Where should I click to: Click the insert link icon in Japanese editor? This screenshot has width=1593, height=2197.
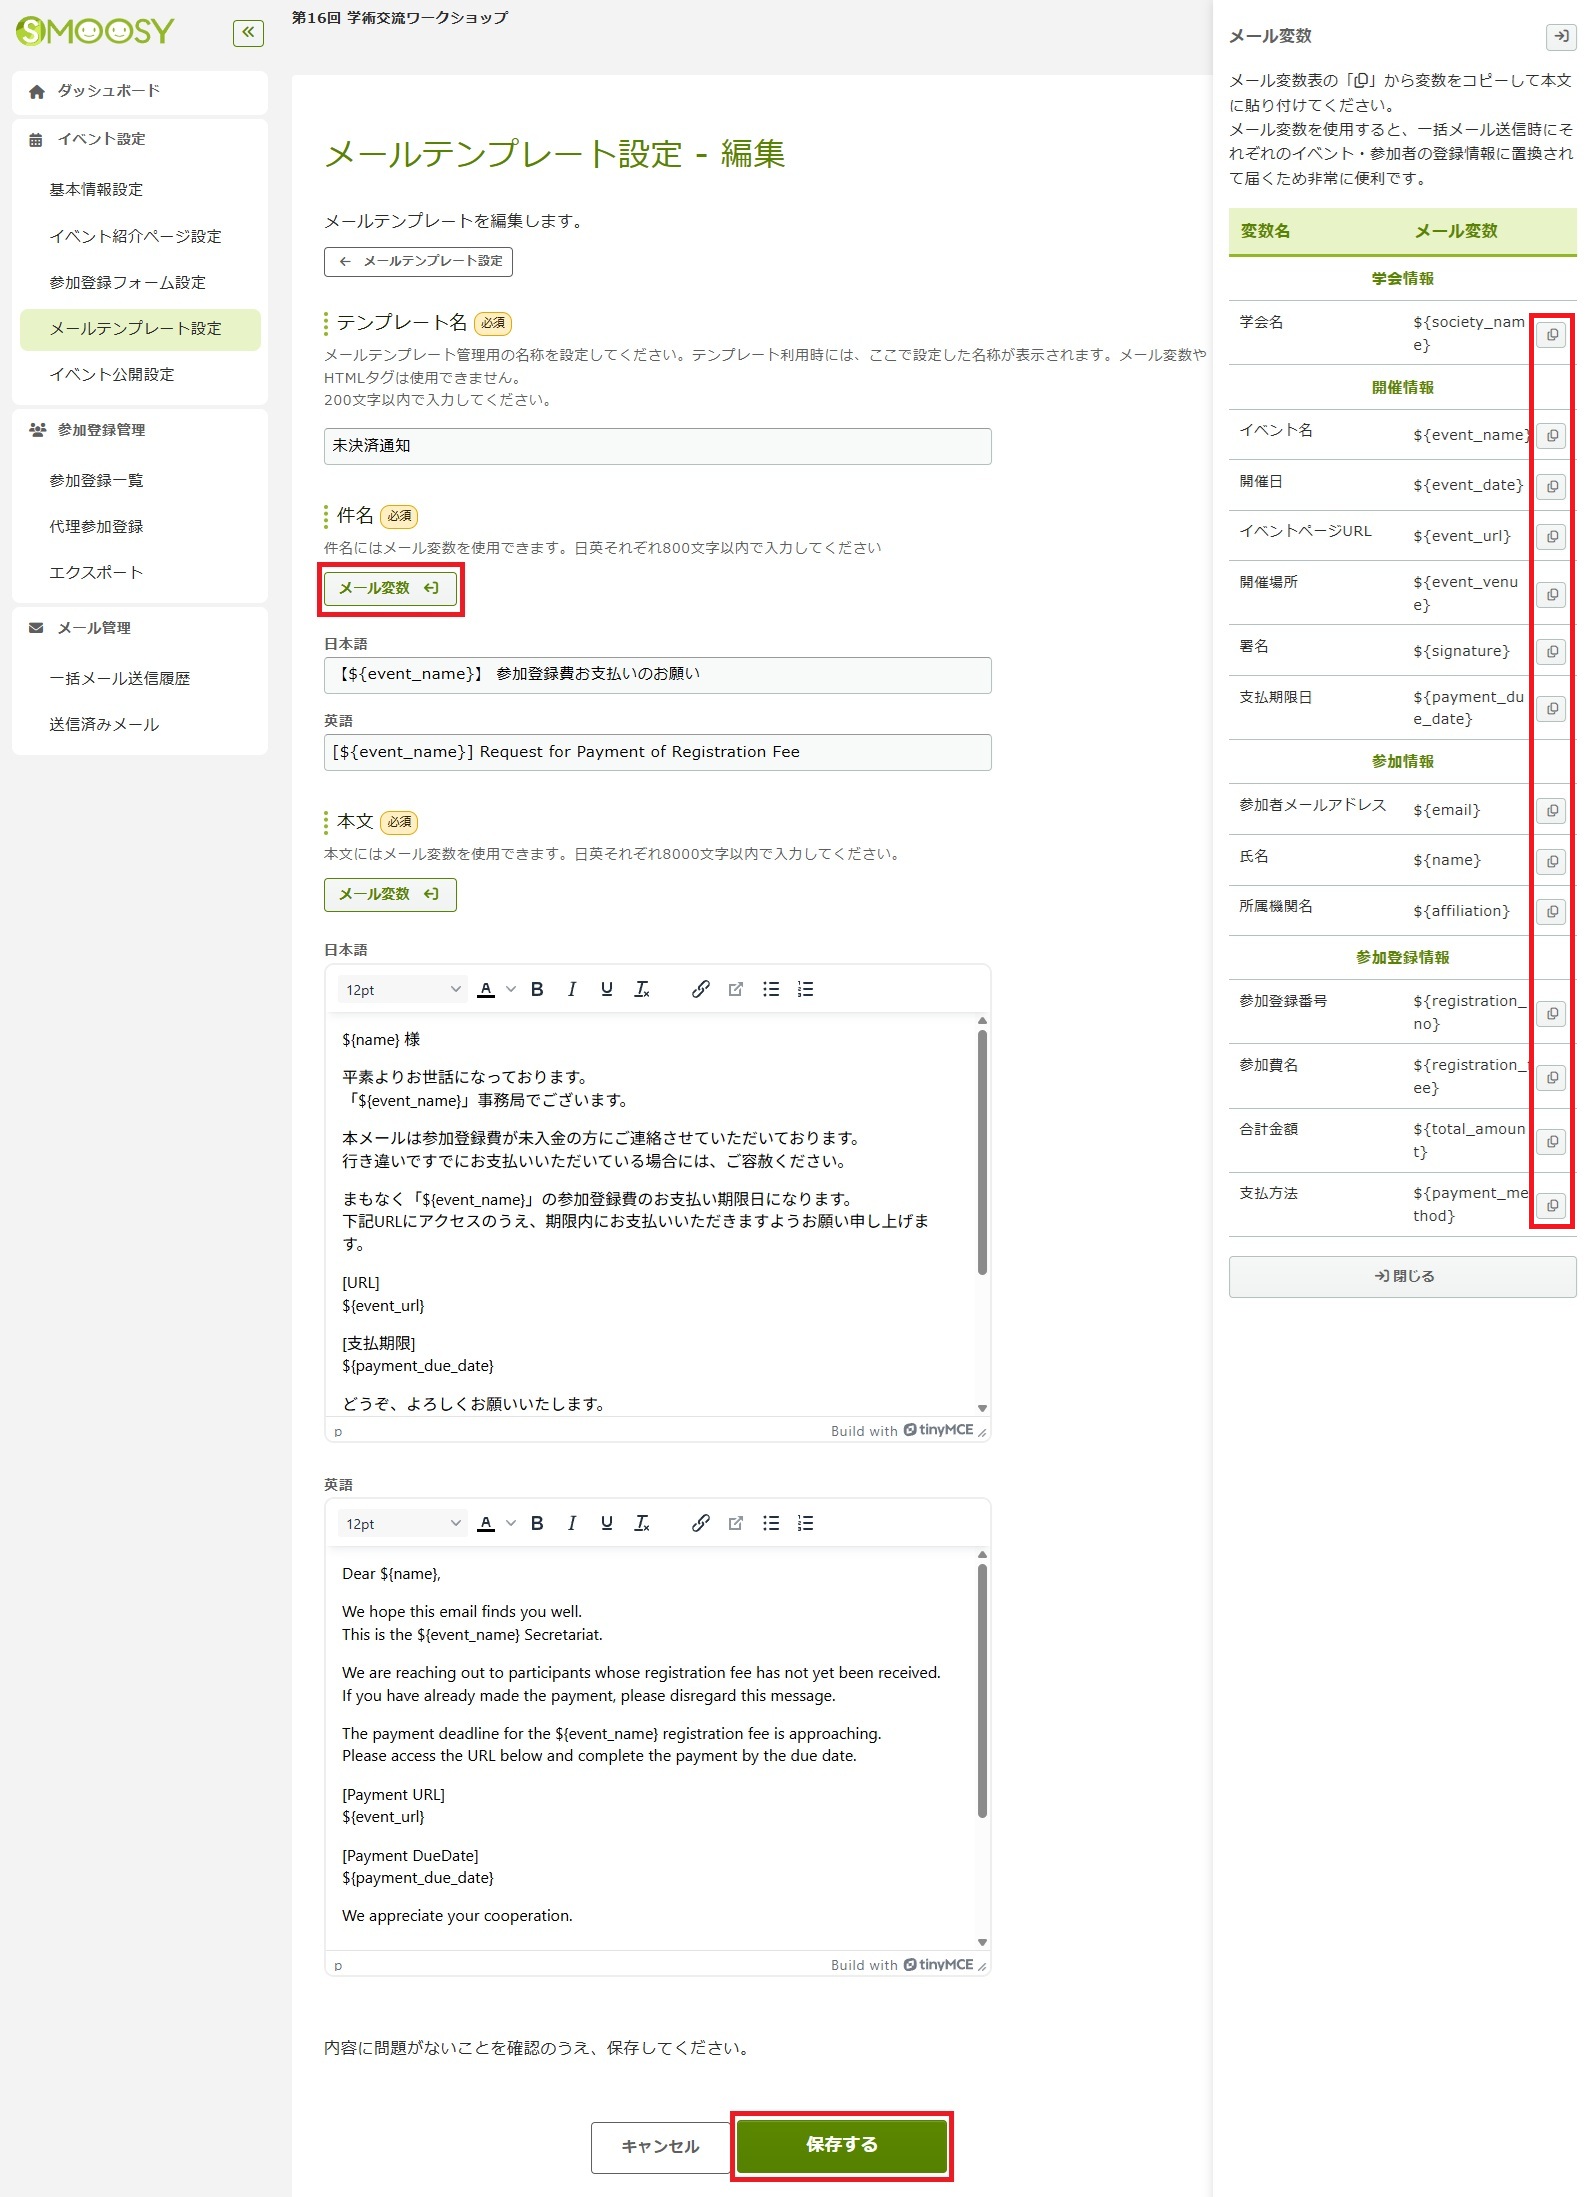point(700,990)
